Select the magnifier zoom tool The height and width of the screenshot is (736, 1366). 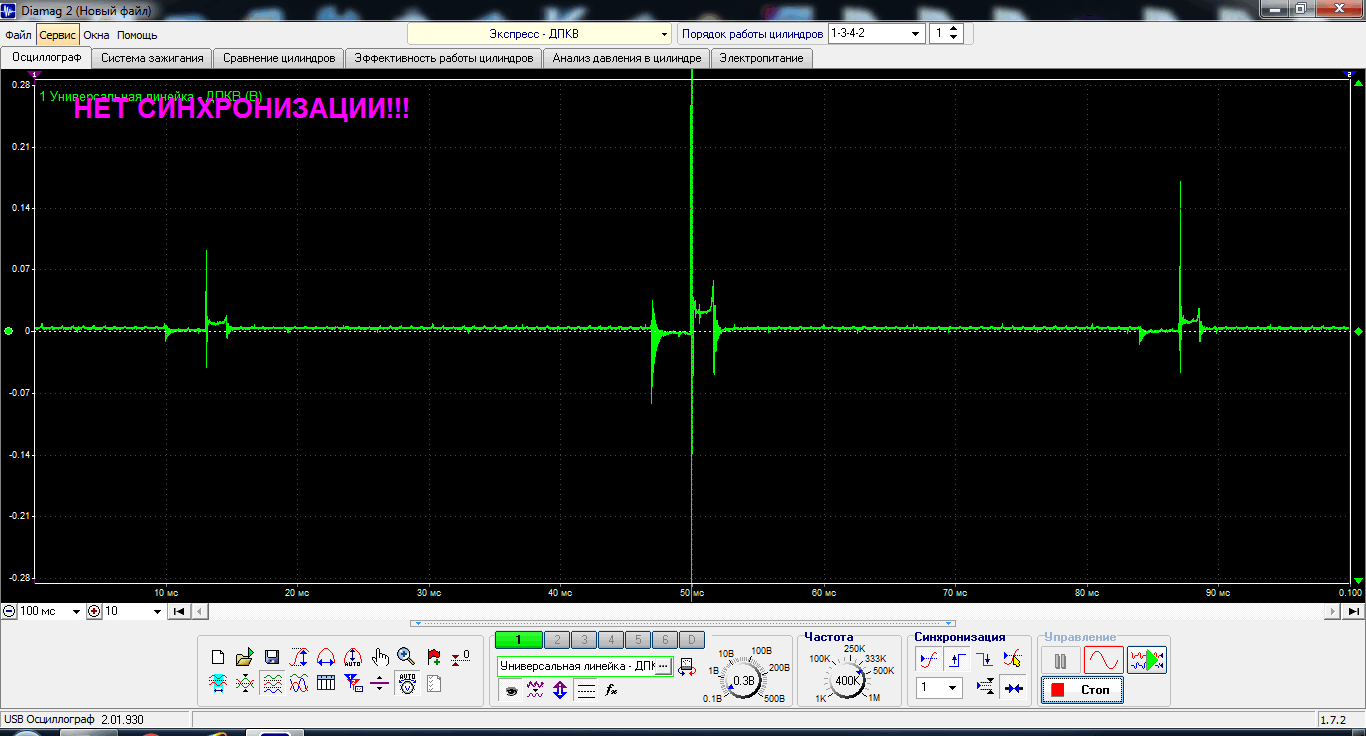pos(406,657)
